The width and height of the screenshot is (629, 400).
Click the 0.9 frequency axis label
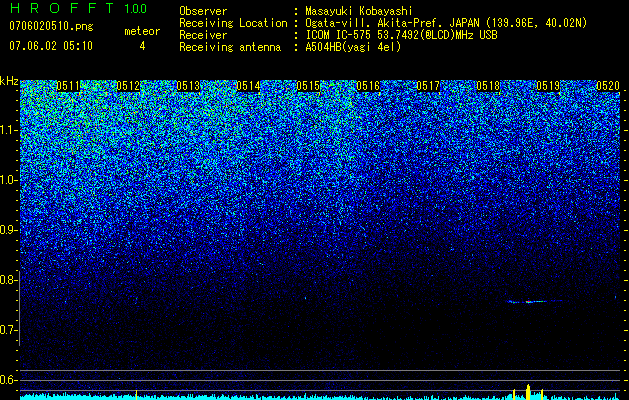(9, 230)
